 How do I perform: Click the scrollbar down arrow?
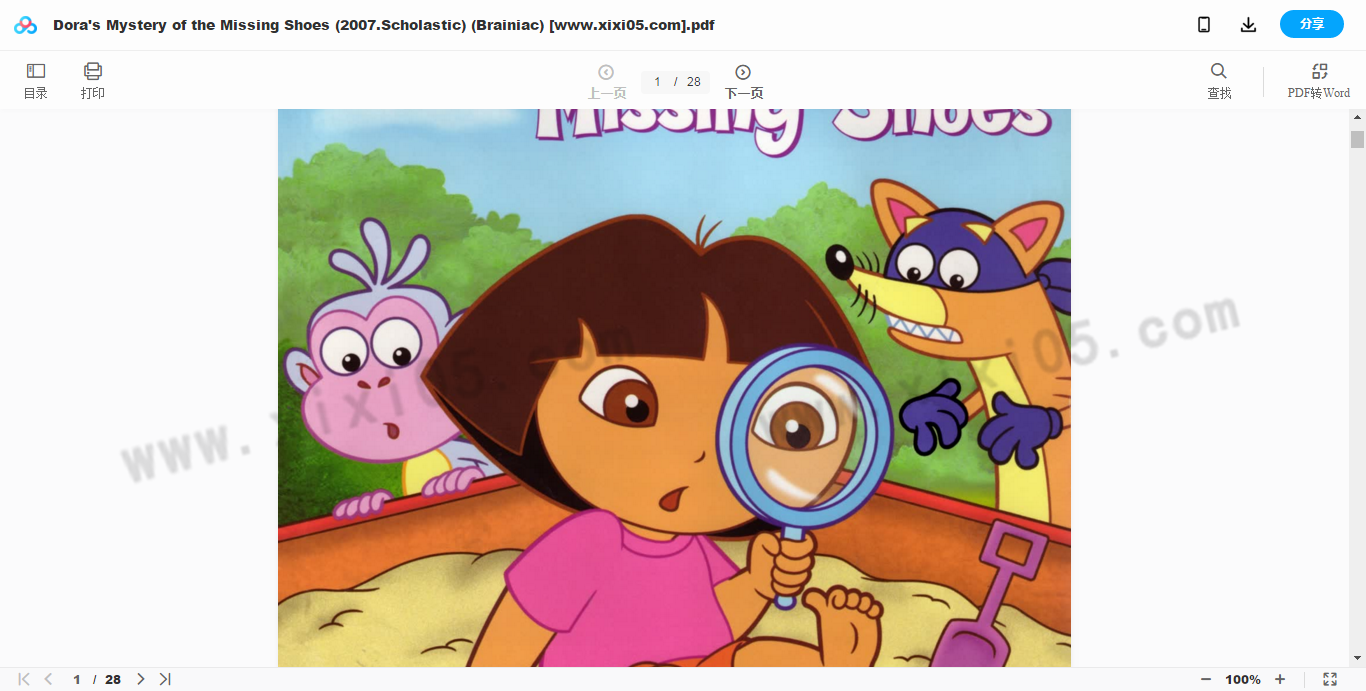1357,658
